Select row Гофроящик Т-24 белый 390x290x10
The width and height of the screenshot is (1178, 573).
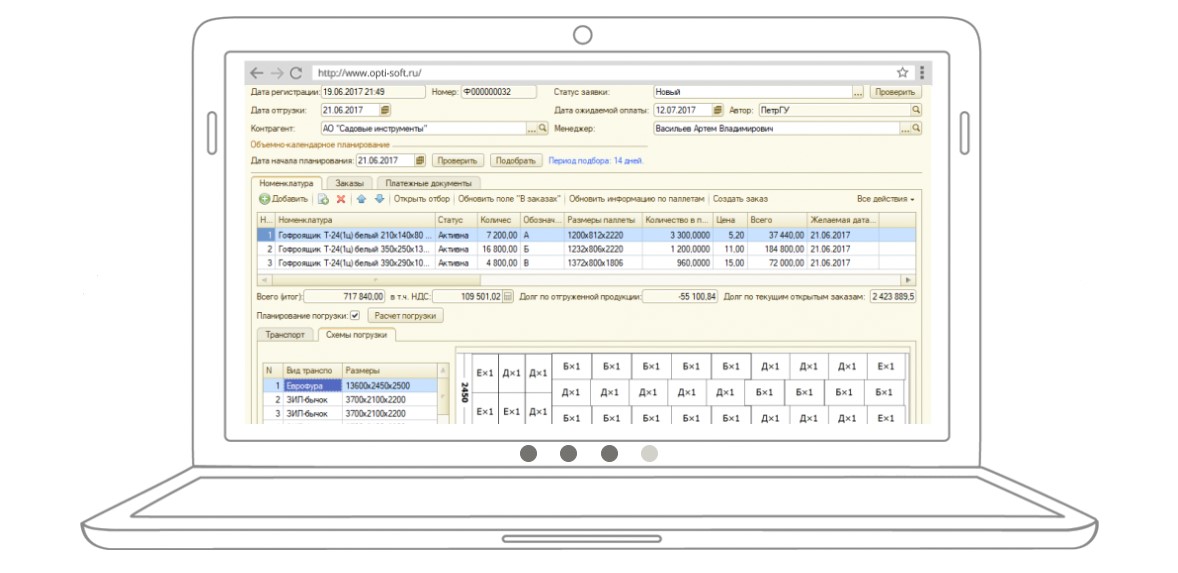586,263
